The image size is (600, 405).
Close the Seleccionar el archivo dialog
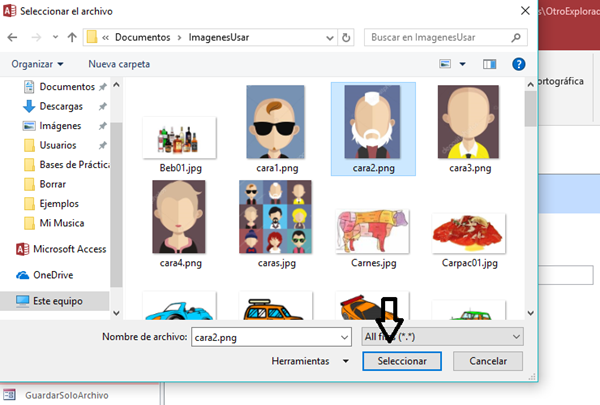point(525,11)
